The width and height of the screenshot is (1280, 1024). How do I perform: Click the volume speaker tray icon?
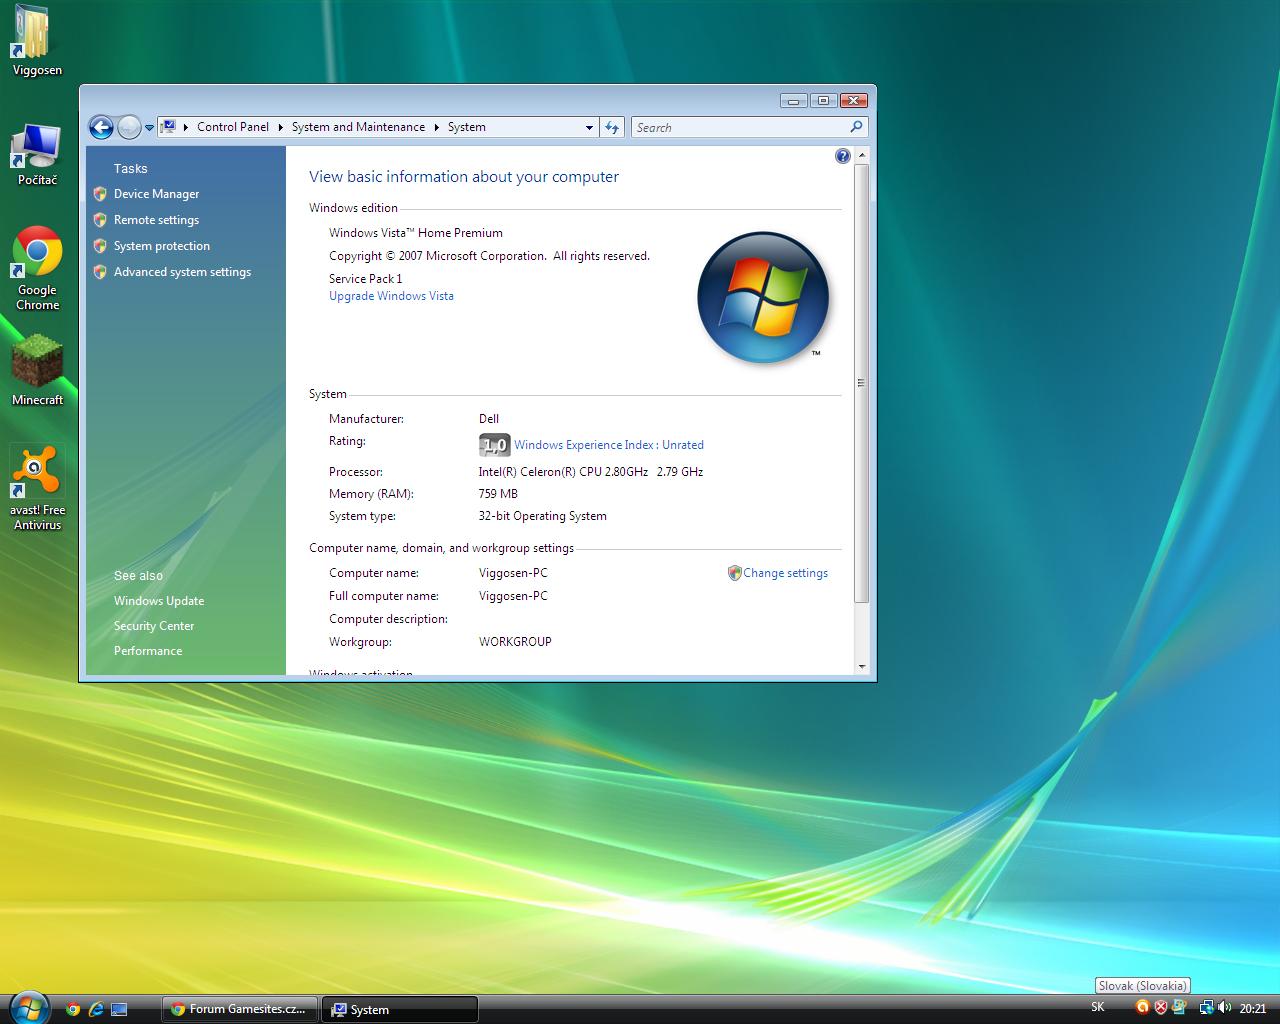pos(1225,1008)
